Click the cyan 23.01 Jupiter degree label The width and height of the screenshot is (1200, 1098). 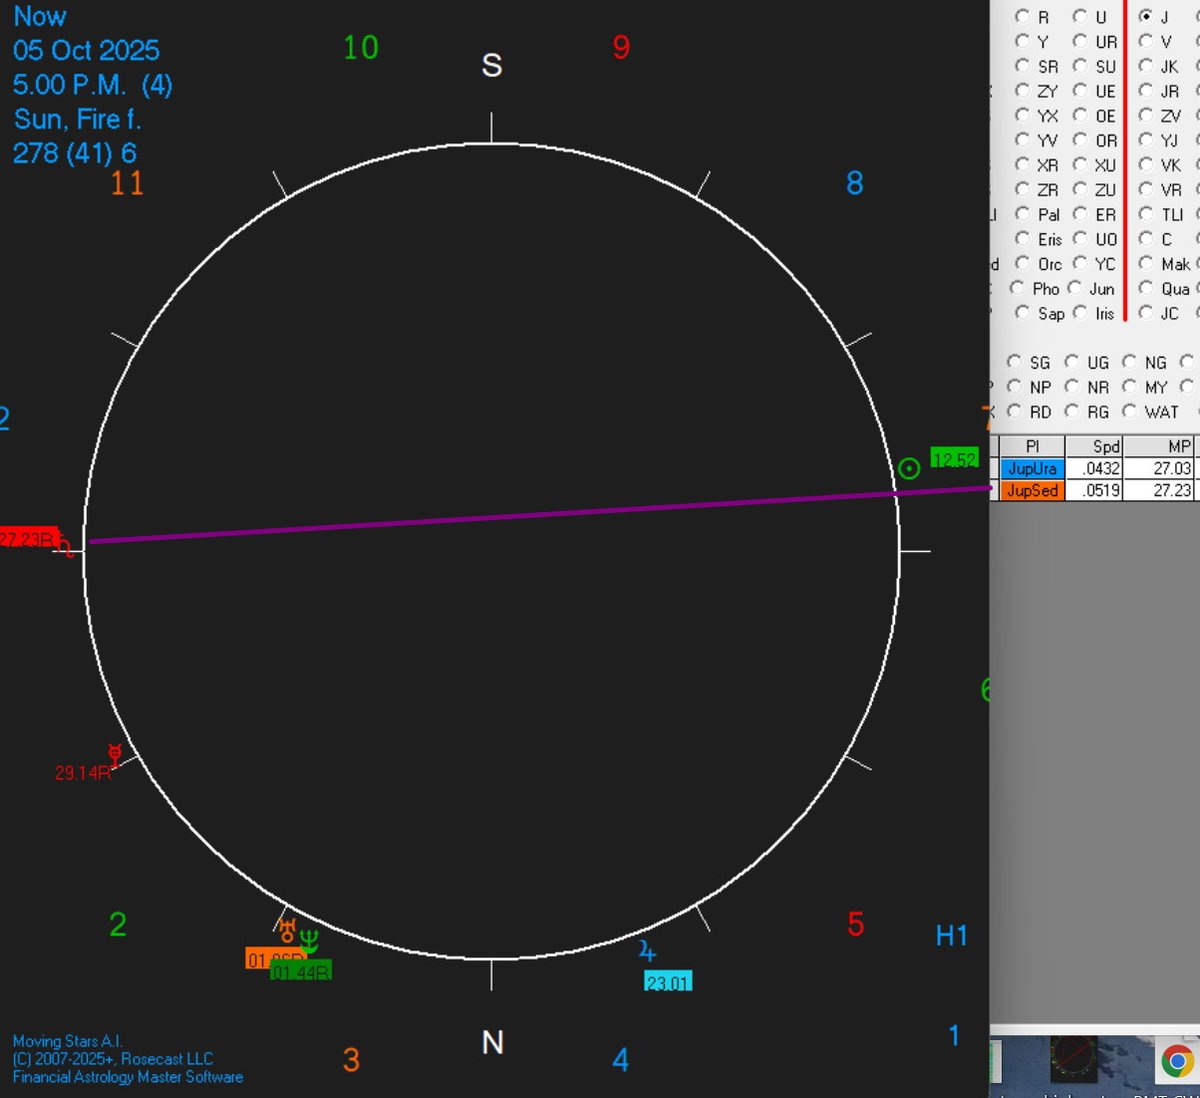click(x=668, y=982)
